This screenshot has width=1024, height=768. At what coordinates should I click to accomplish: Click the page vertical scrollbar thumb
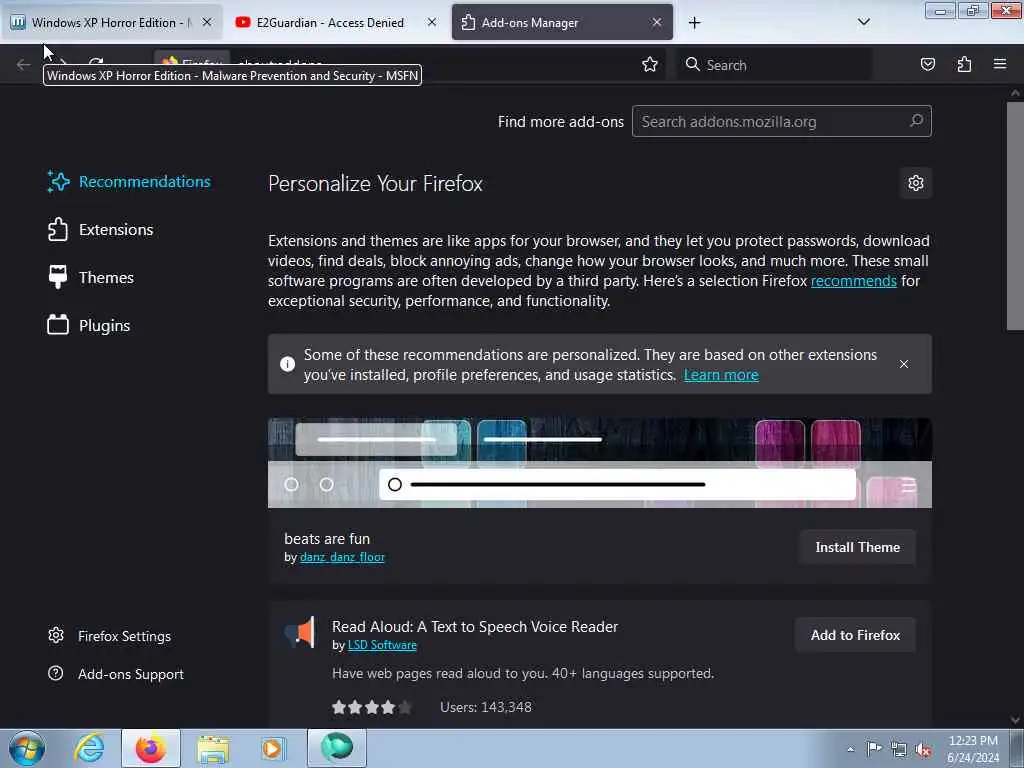click(x=1014, y=216)
